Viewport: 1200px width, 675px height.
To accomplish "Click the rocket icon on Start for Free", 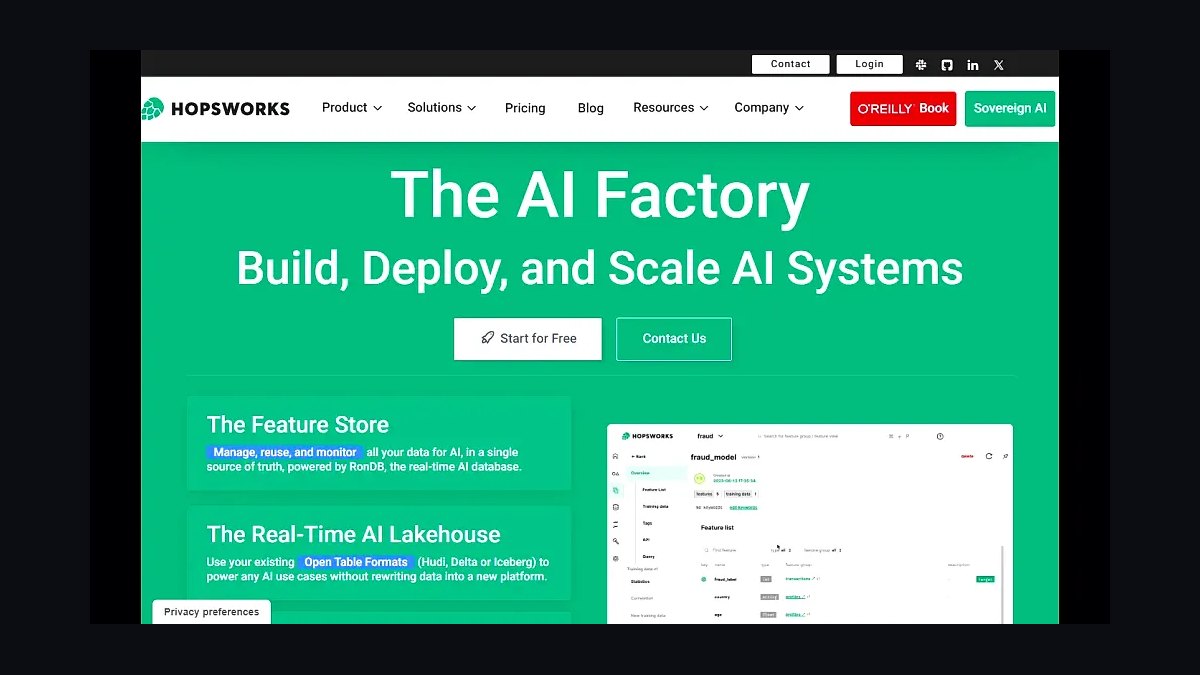I will [x=487, y=338].
